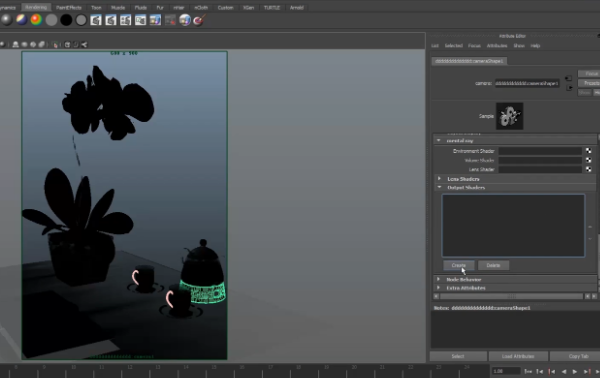600x378 pixels.
Task: Click the Environment Shader checker map button
Action: [x=589, y=151]
